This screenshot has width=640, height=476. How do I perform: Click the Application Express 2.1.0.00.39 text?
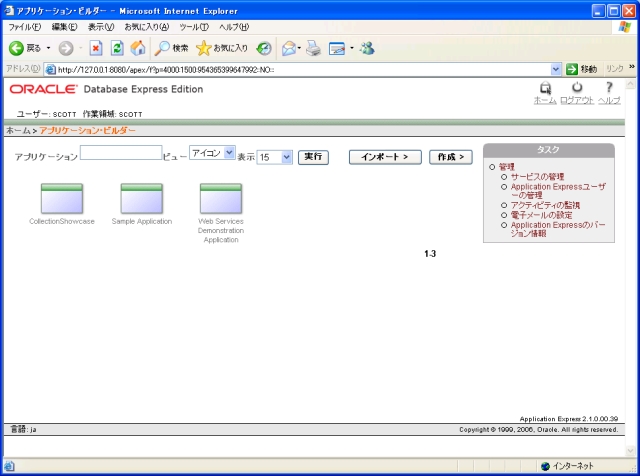569,419
